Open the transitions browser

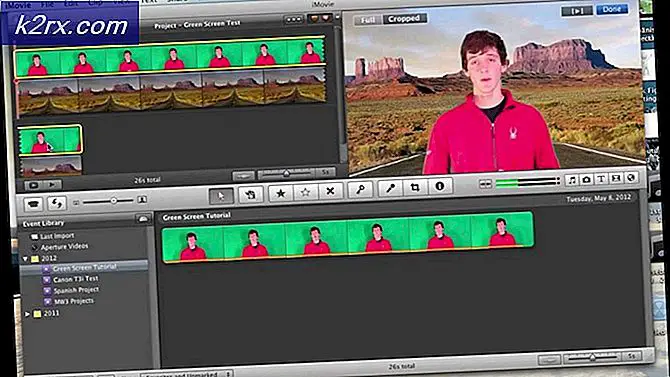616,178
